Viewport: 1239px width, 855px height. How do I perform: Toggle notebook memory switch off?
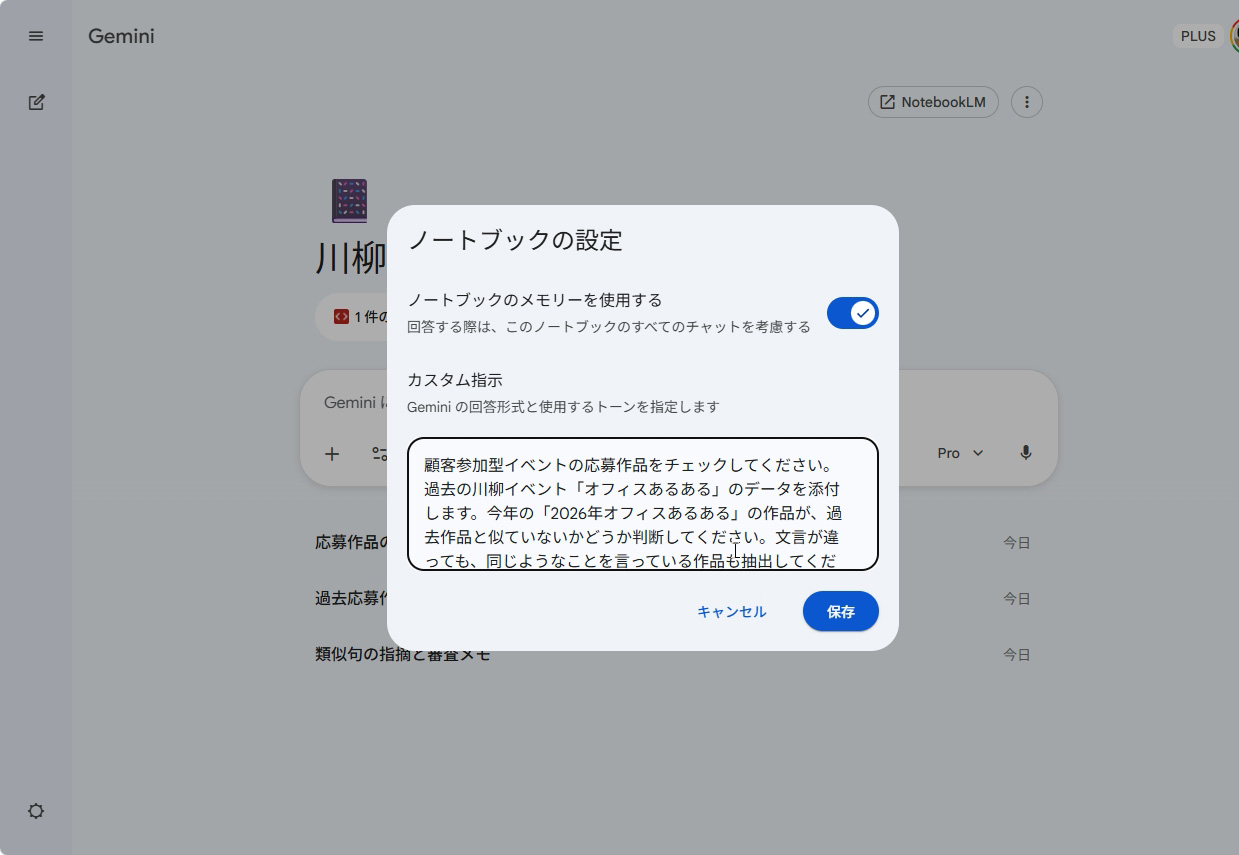pos(853,313)
